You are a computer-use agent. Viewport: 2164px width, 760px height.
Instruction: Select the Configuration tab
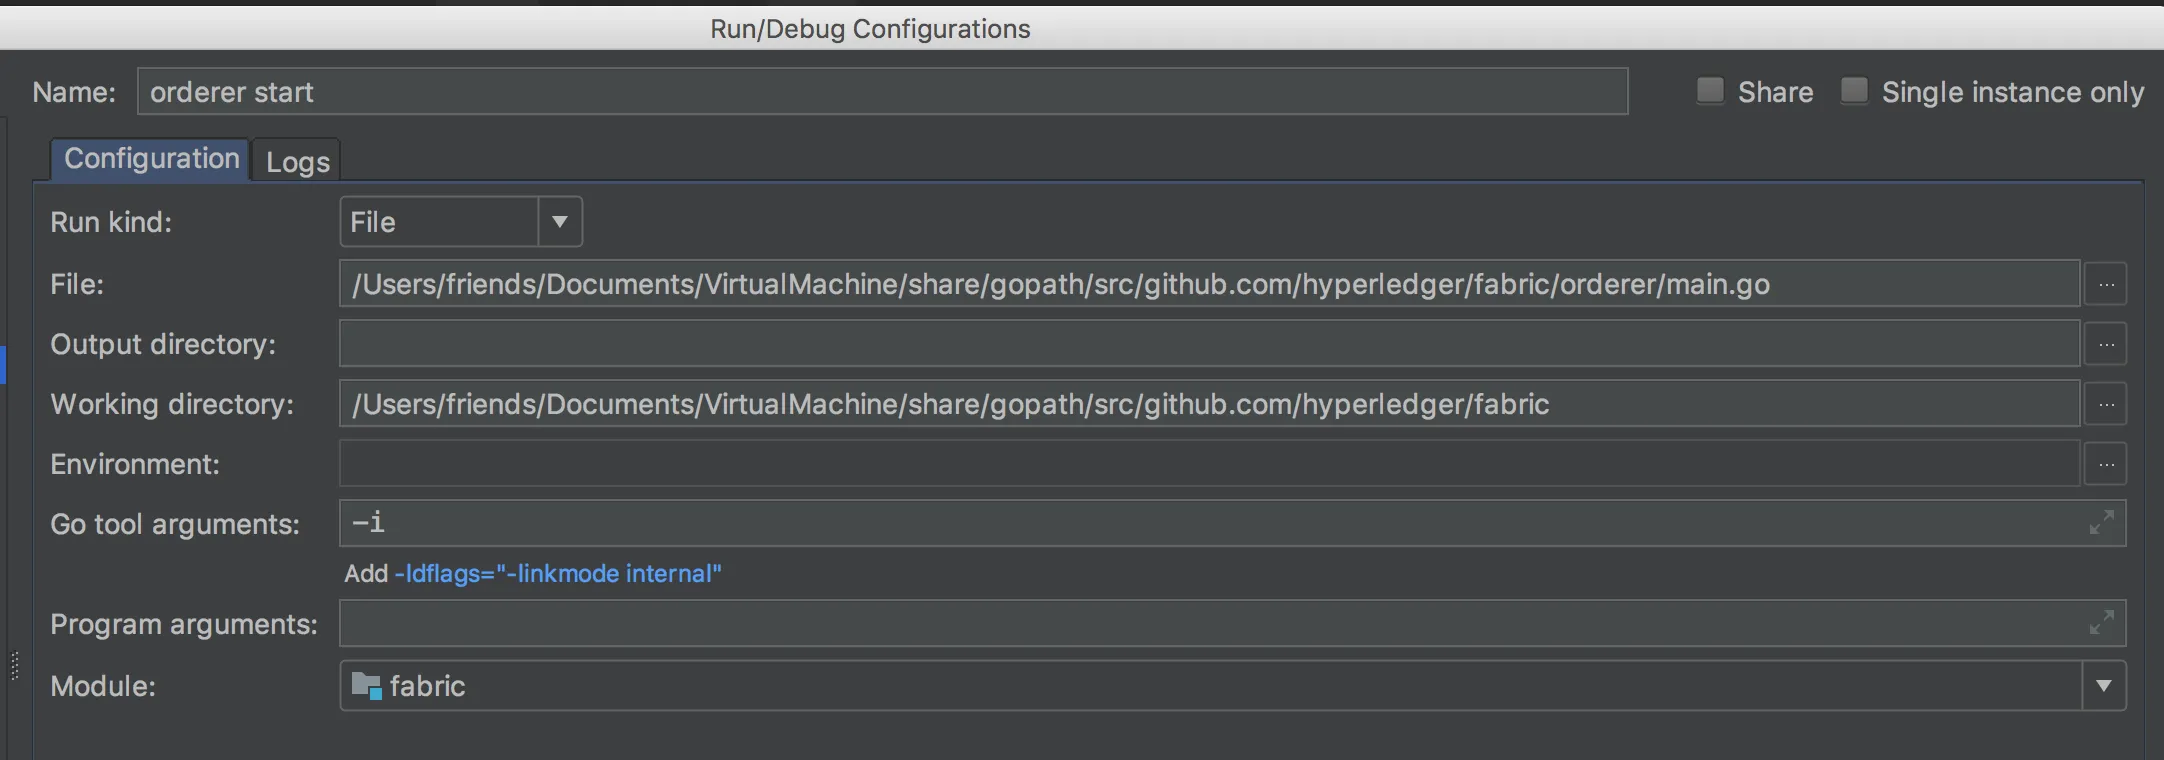pos(151,159)
